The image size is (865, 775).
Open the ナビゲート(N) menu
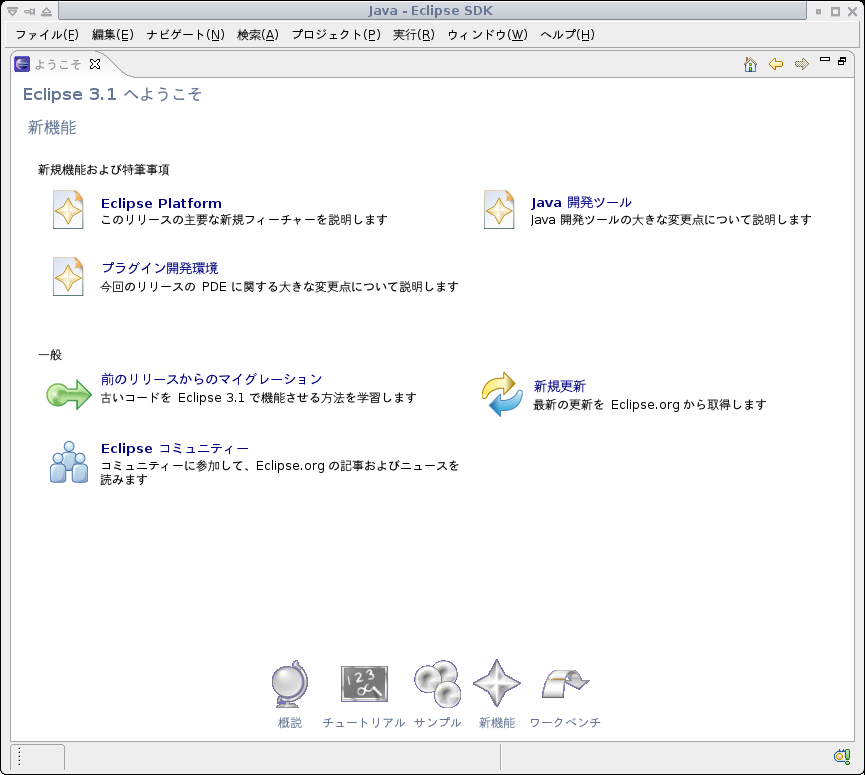(185, 35)
